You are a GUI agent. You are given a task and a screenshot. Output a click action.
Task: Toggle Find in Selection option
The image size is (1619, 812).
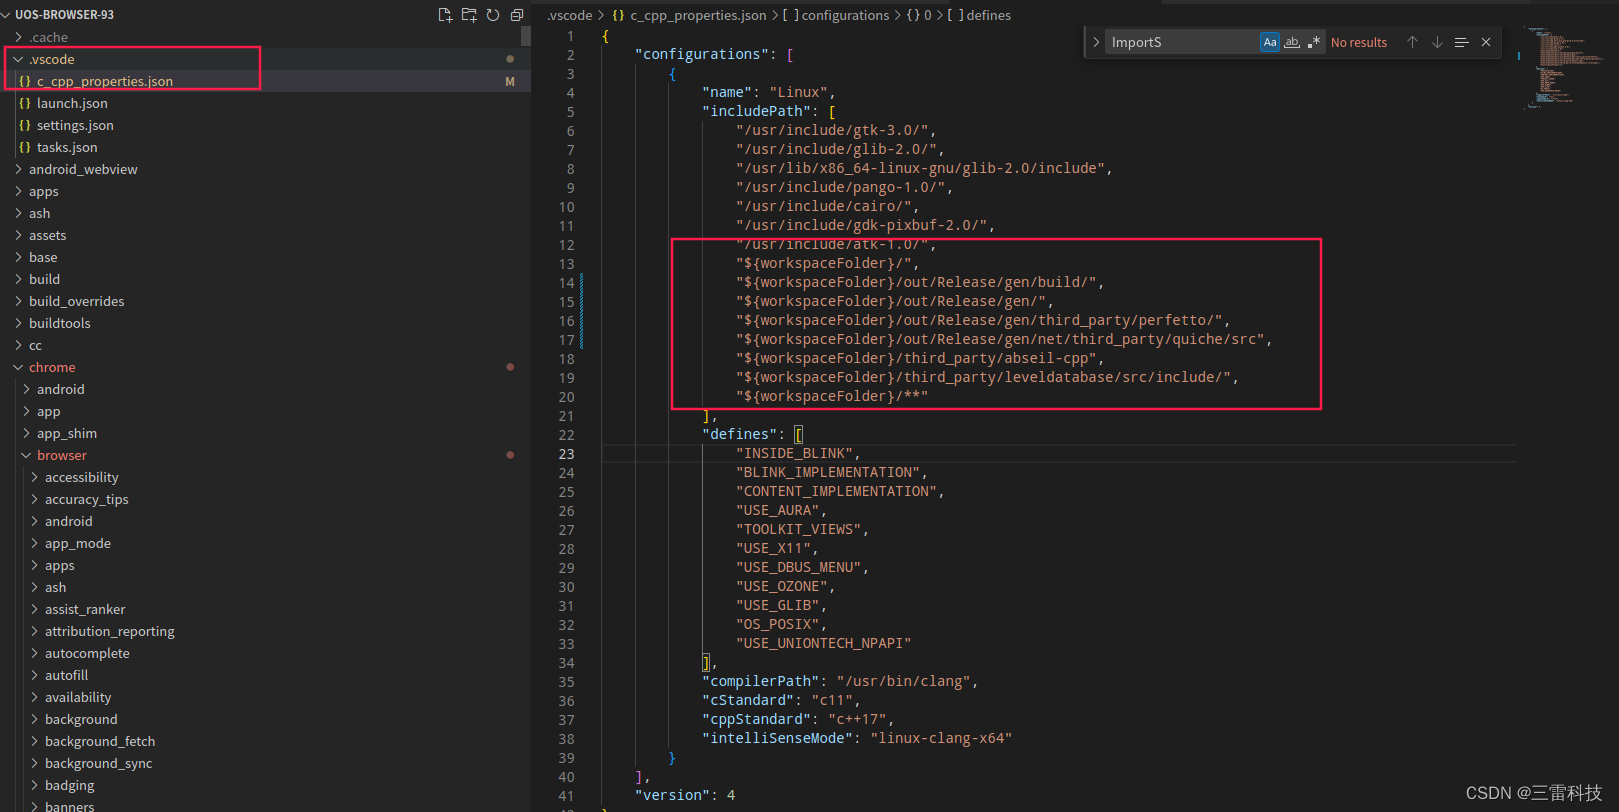[x=1461, y=42]
